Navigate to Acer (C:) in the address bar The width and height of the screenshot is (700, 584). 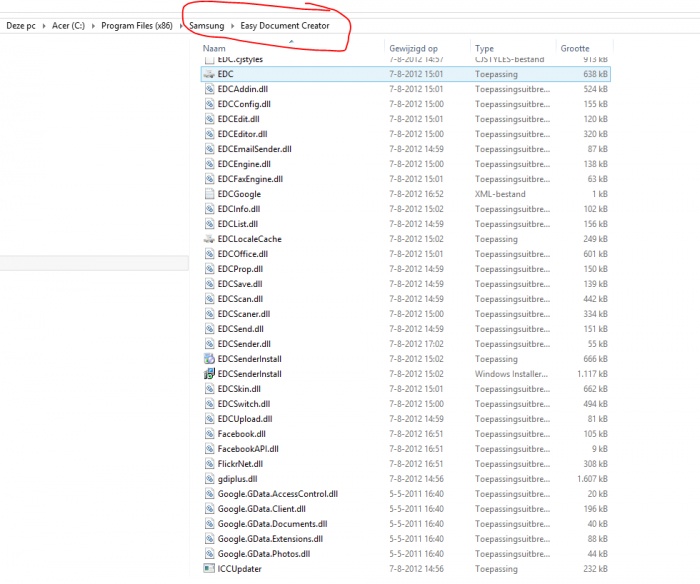pyautogui.click(x=68, y=26)
